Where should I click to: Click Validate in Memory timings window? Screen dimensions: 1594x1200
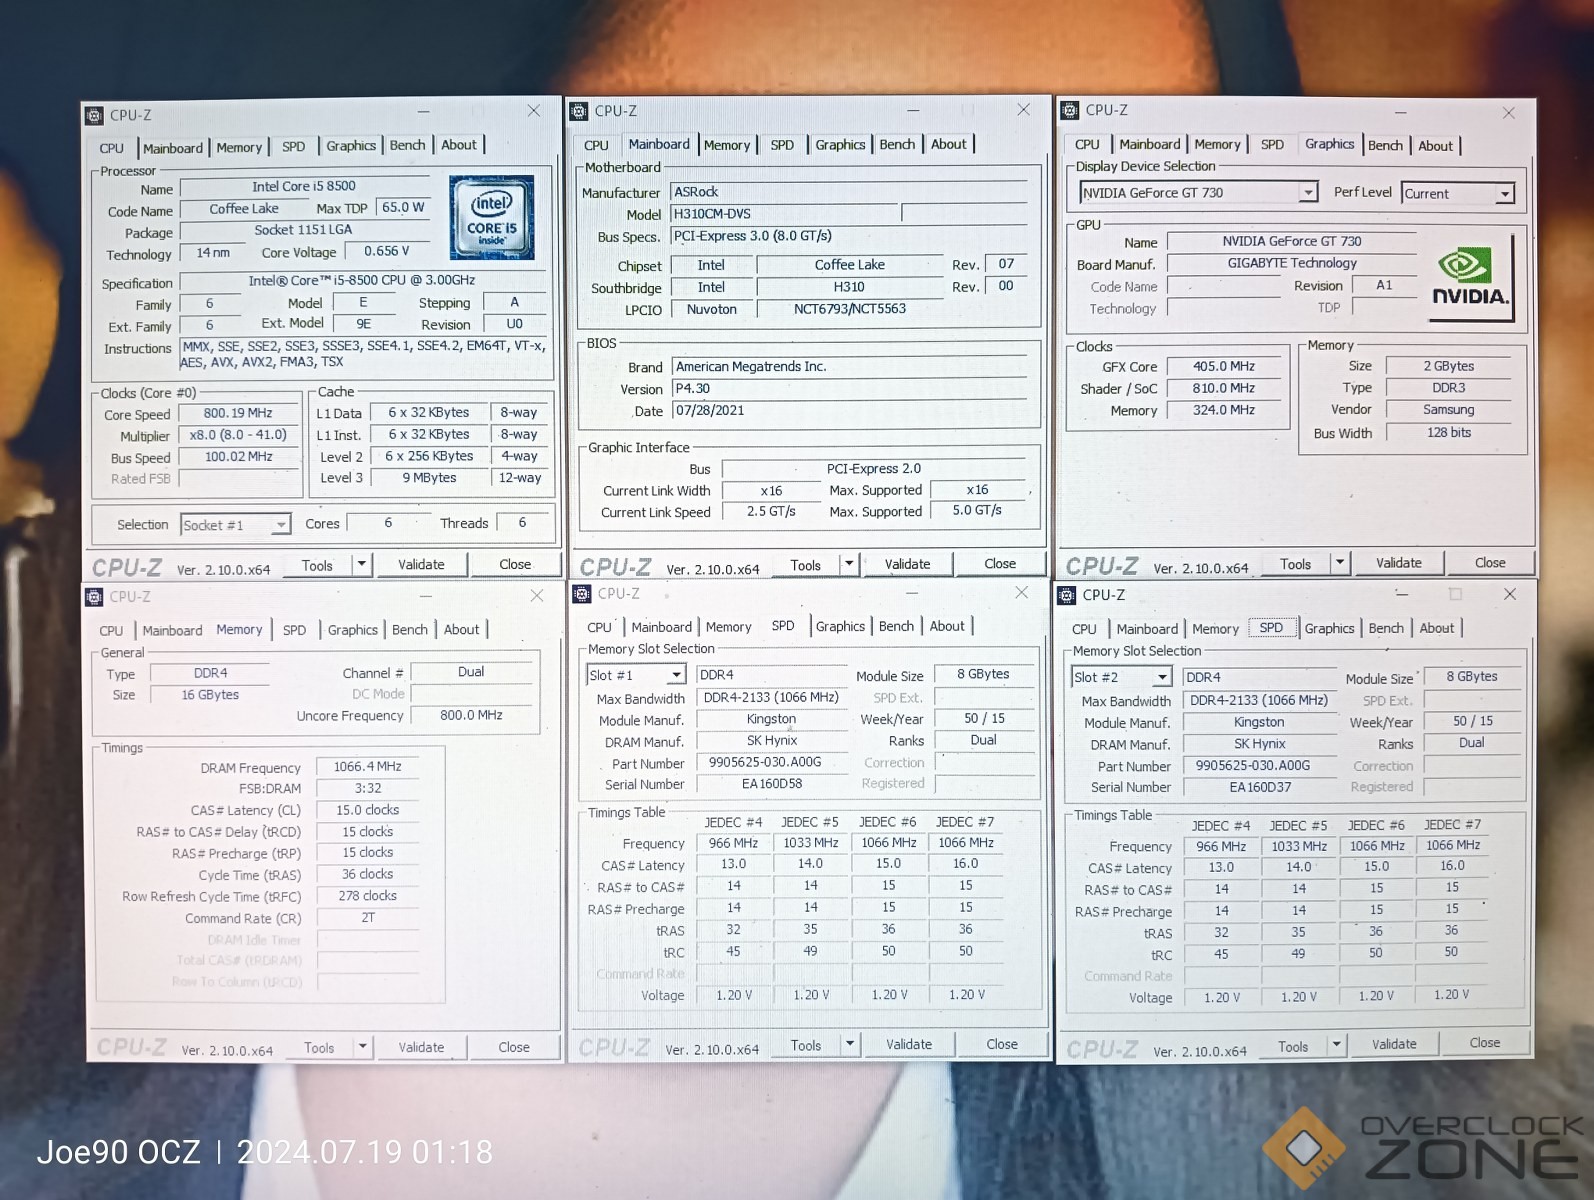tap(421, 1047)
